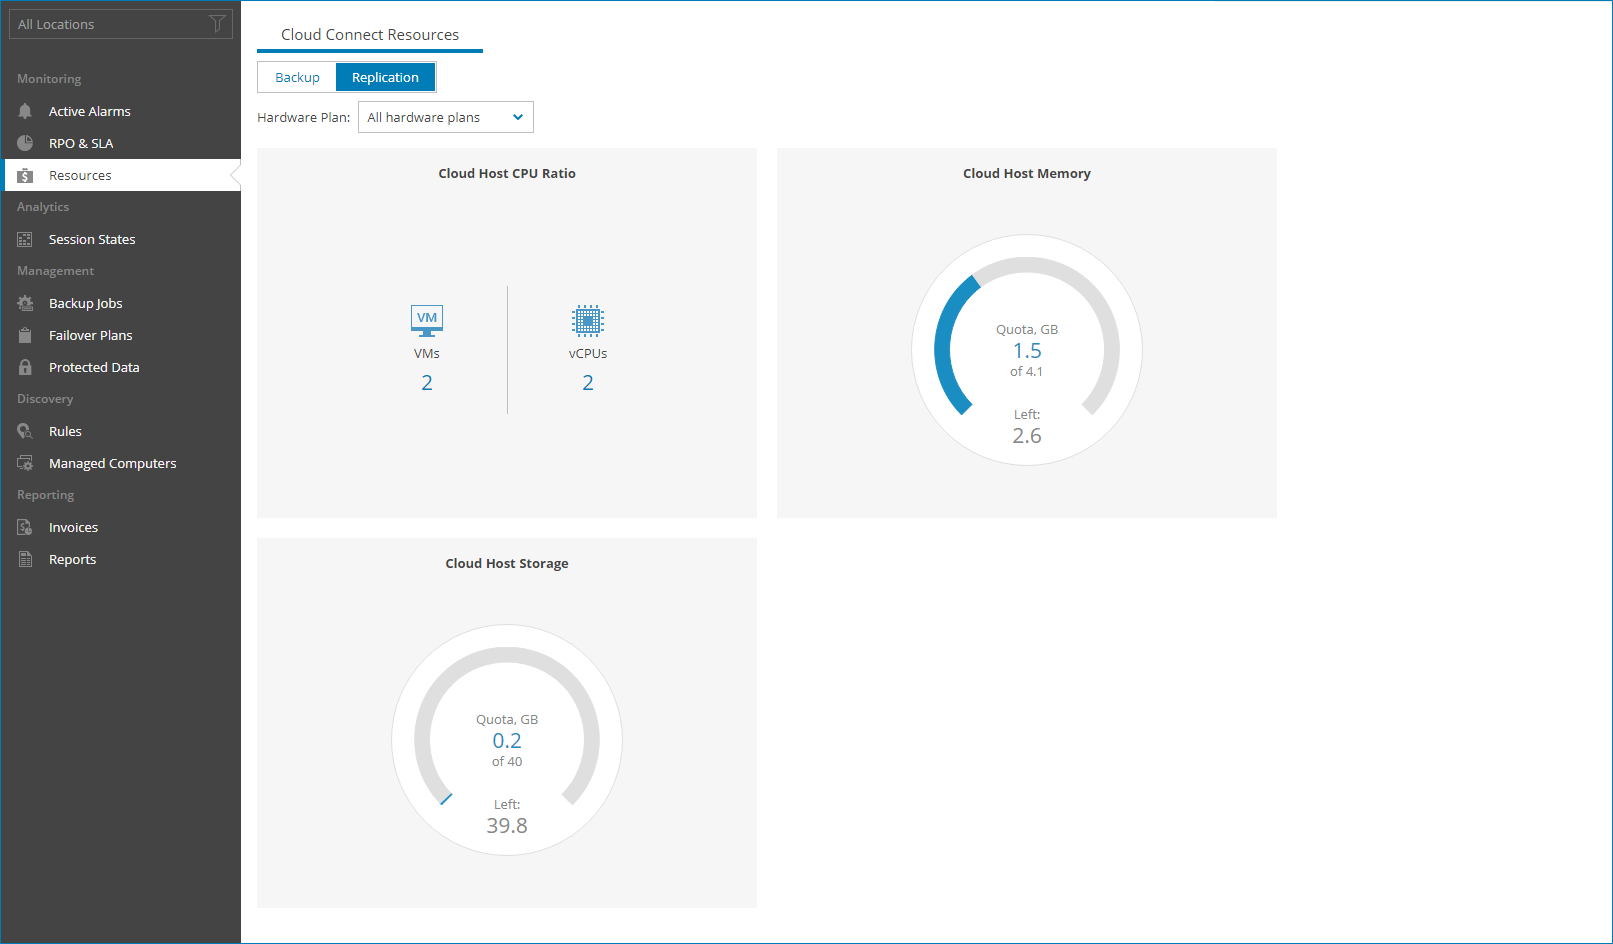Select the RPO & SLA pie chart icon

(x=25, y=142)
